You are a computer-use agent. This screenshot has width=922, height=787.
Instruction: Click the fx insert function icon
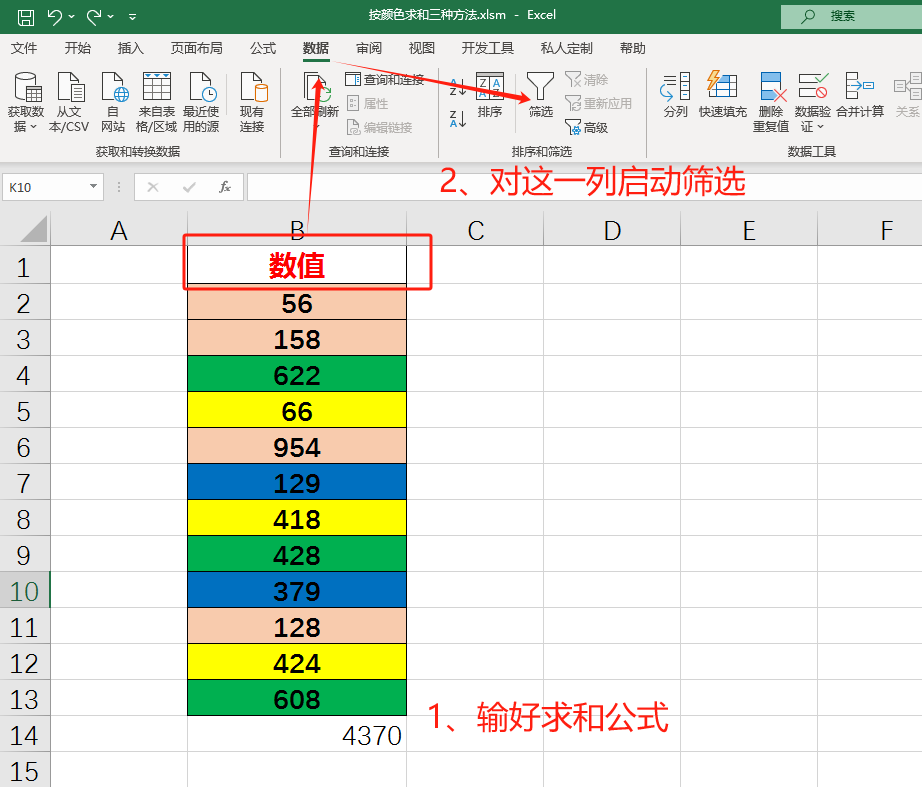[225, 187]
